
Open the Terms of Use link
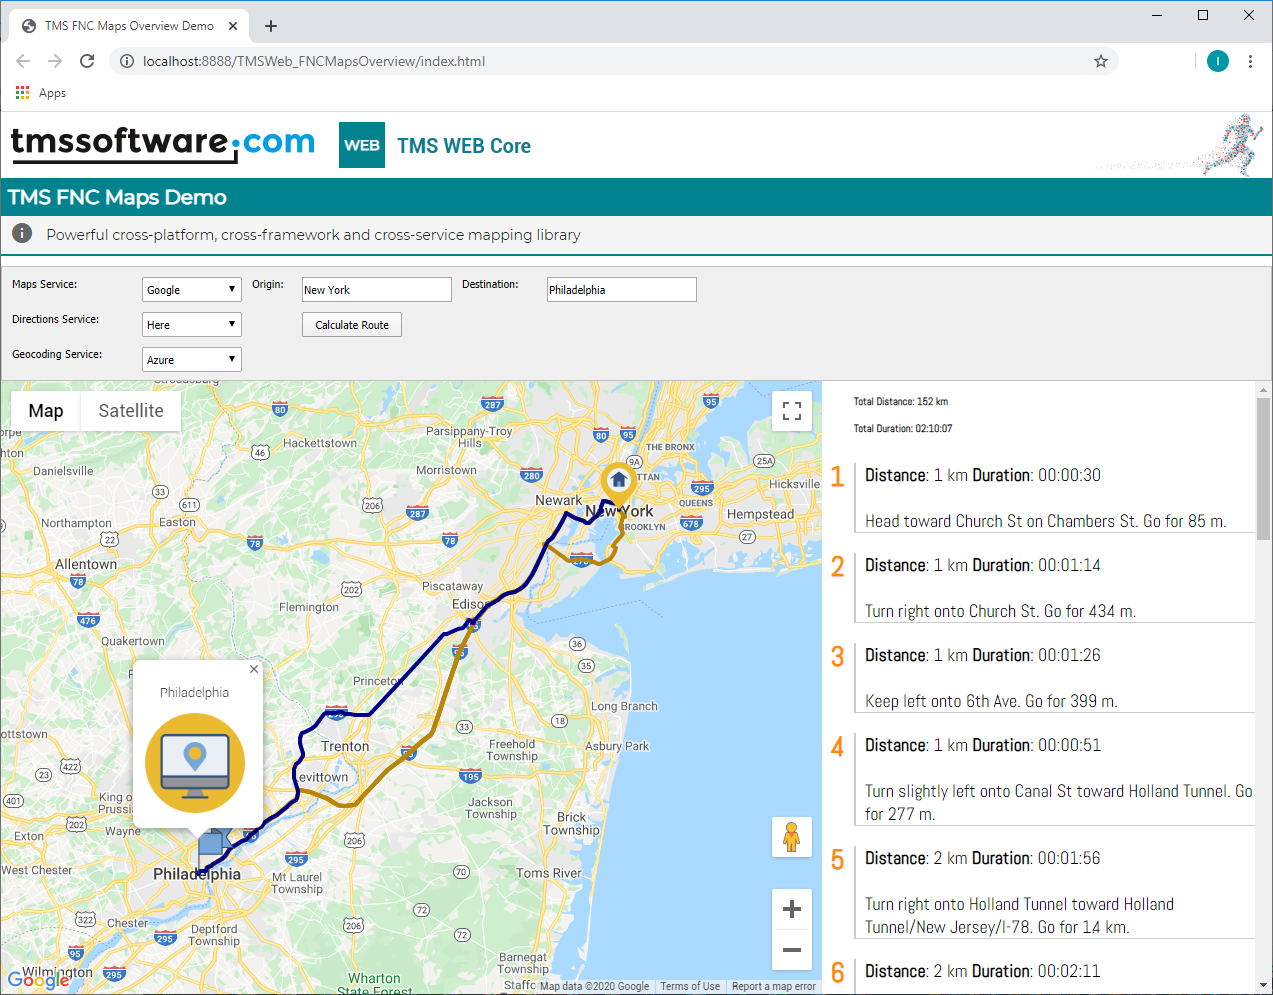690,986
